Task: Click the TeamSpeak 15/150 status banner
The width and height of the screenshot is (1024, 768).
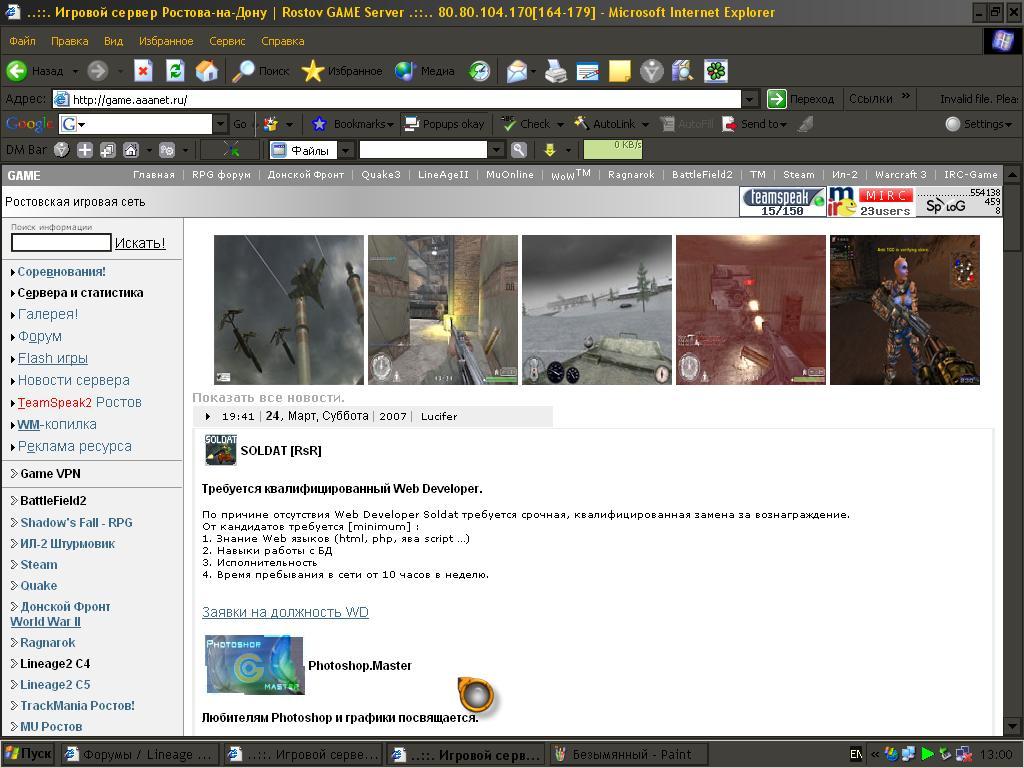Action: tap(782, 202)
